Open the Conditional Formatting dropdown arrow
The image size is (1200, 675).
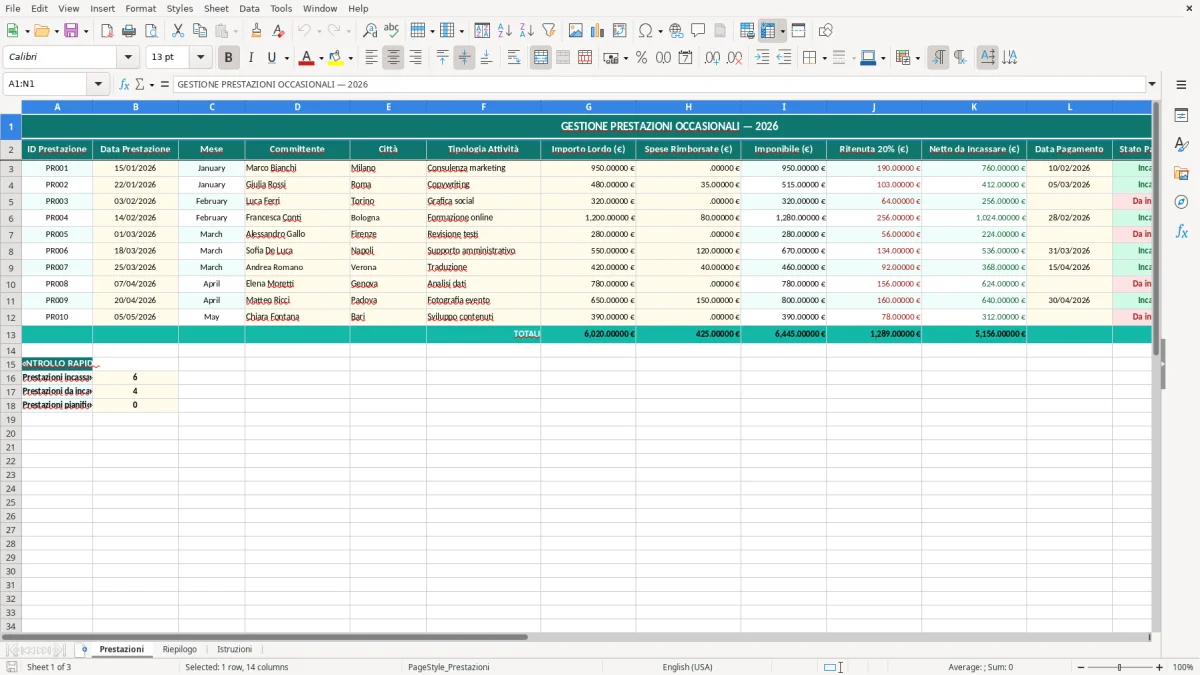tap(917, 58)
